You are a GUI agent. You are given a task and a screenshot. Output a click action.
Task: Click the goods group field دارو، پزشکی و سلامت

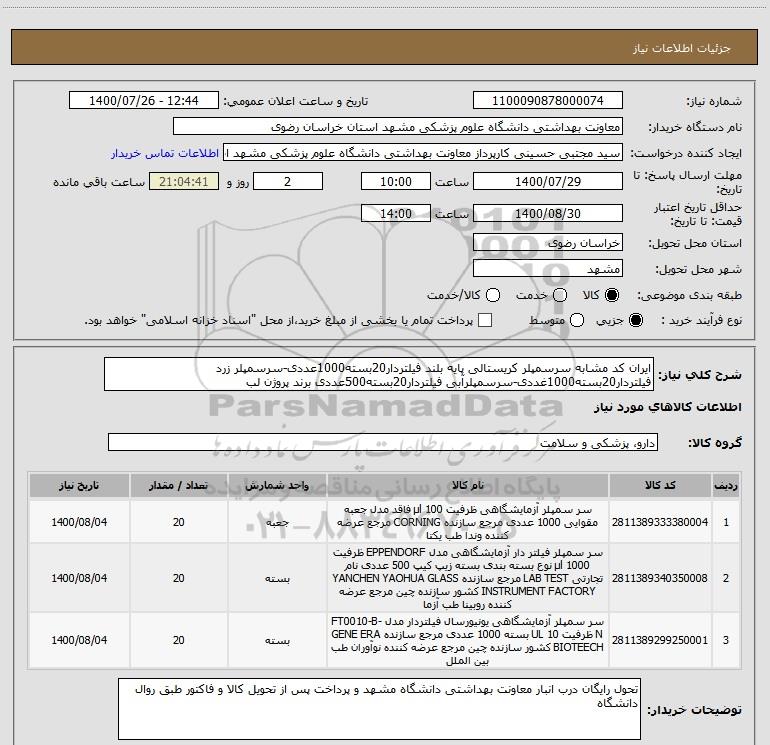[x=383, y=442]
